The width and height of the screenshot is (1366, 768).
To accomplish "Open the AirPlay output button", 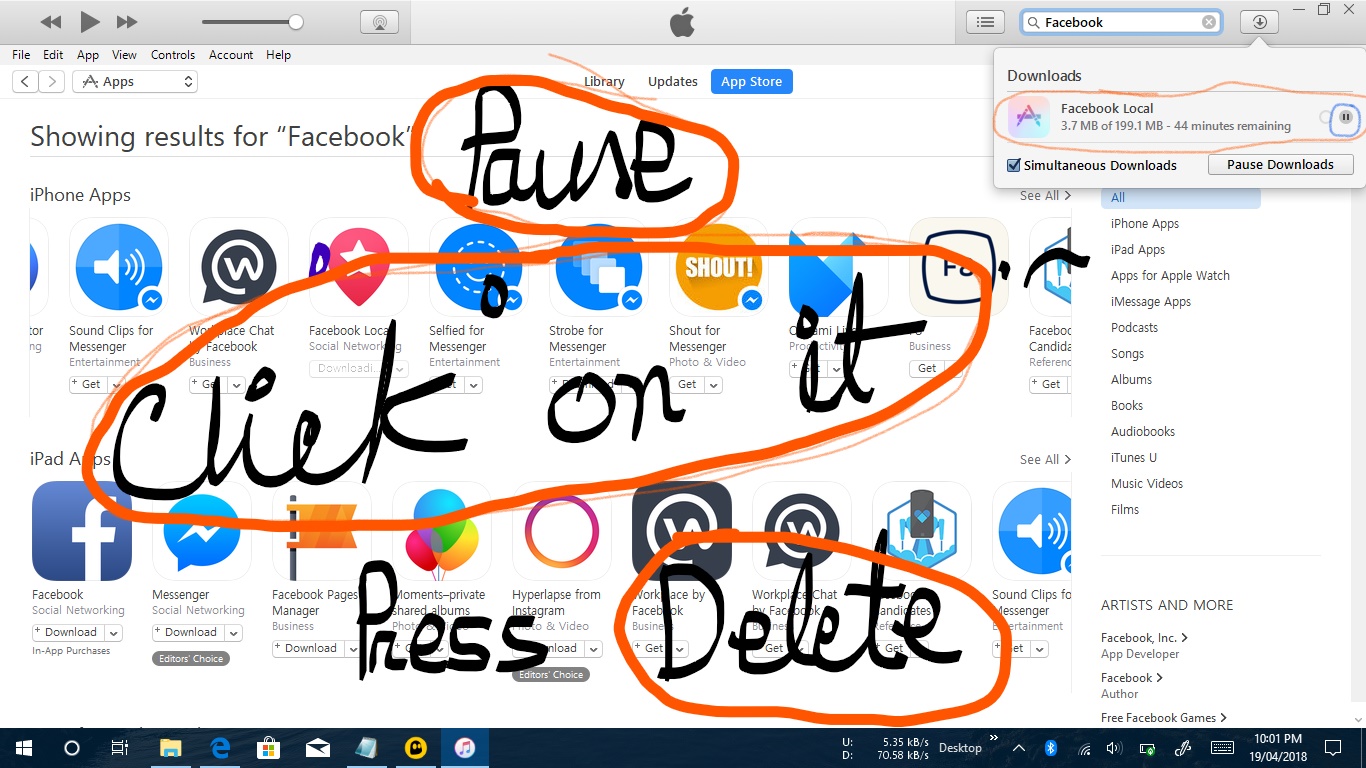I will [x=379, y=22].
